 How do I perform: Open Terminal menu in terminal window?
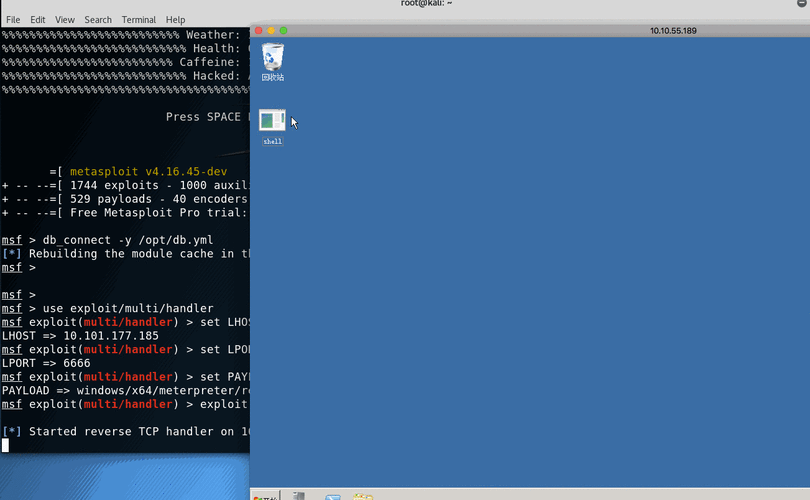coord(138,20)
